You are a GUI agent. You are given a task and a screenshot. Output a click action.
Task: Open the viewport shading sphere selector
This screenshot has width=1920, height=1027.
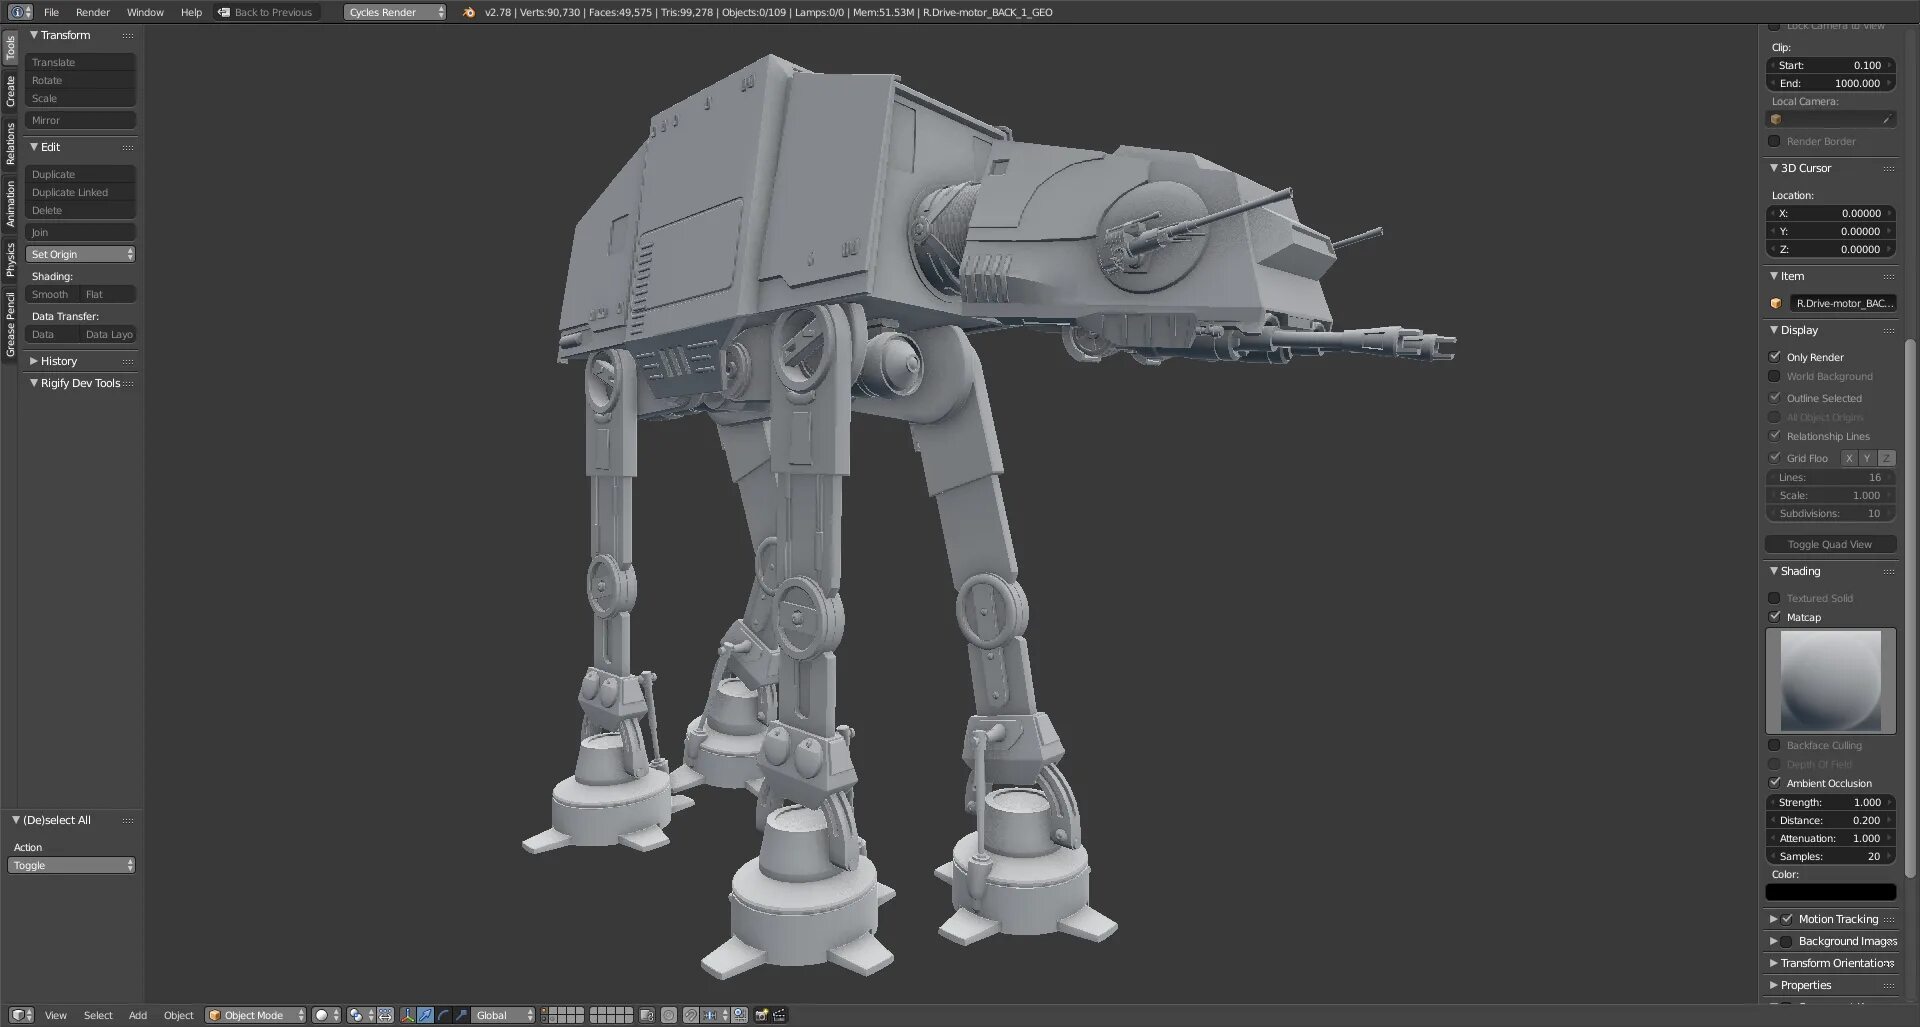(326, 1015)
